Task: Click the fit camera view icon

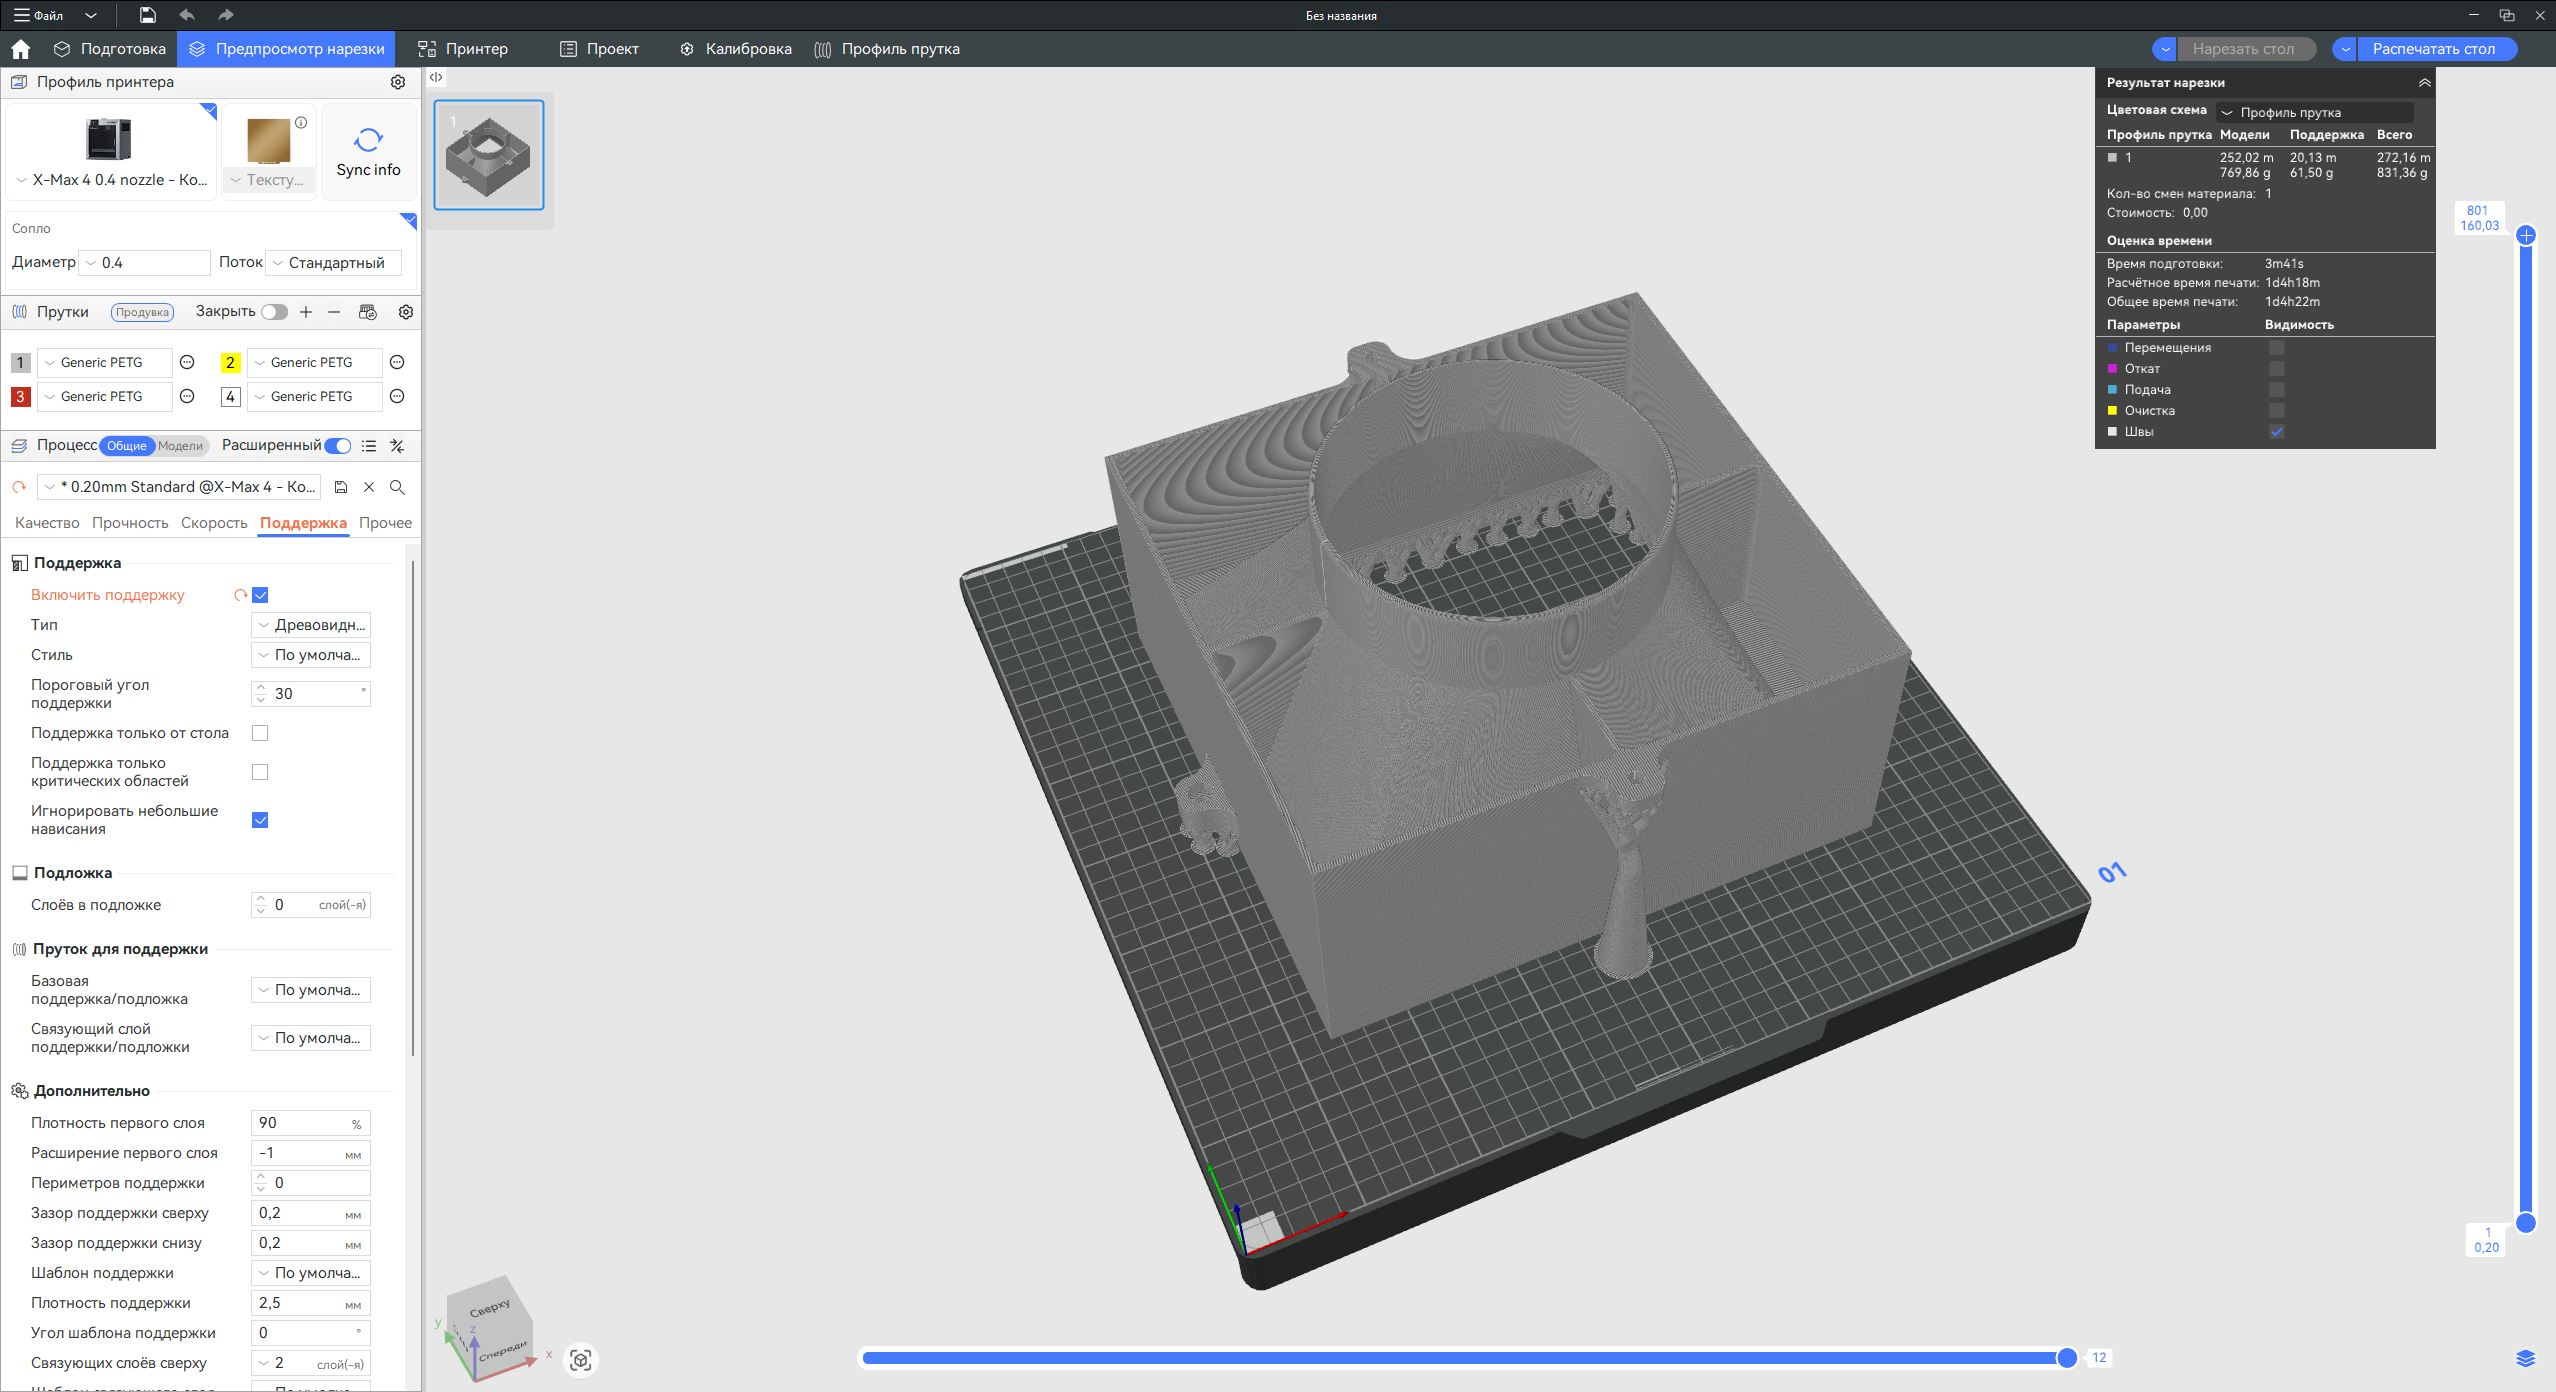Action: pyautogui.click(x=580, y=1360)
